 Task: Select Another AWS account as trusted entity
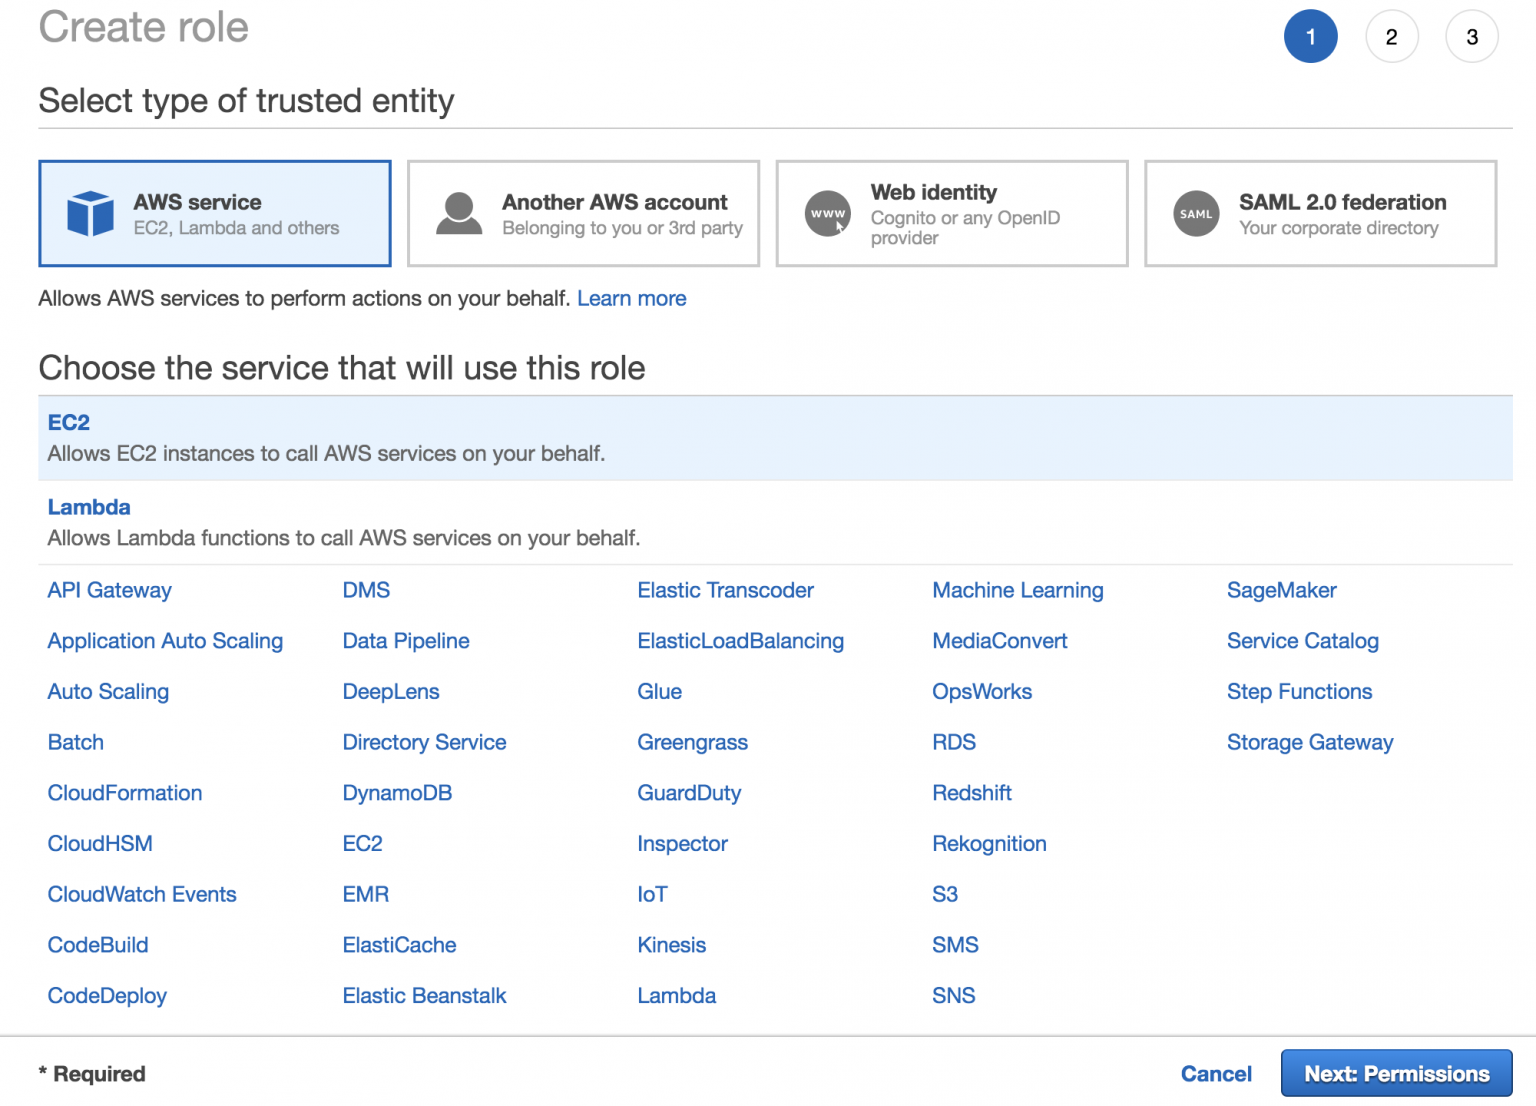583,213
